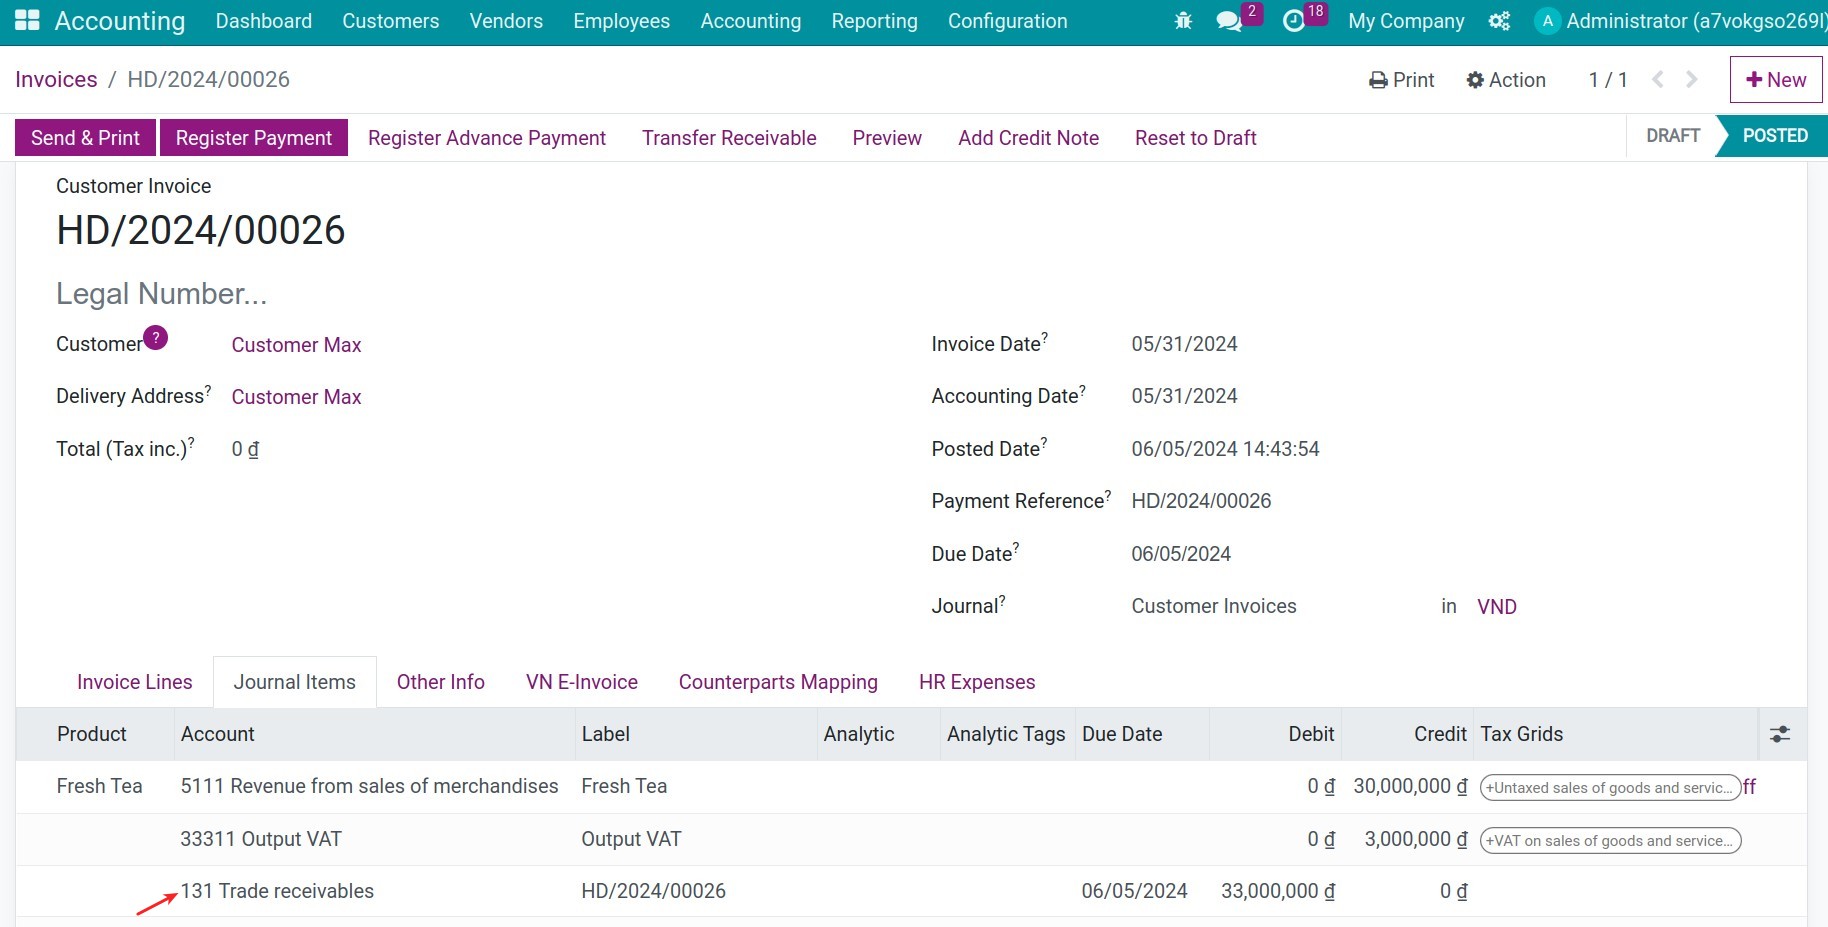Switch to Other Info tab
Viewport: 1828px width, 927px height.
[441, 682]
